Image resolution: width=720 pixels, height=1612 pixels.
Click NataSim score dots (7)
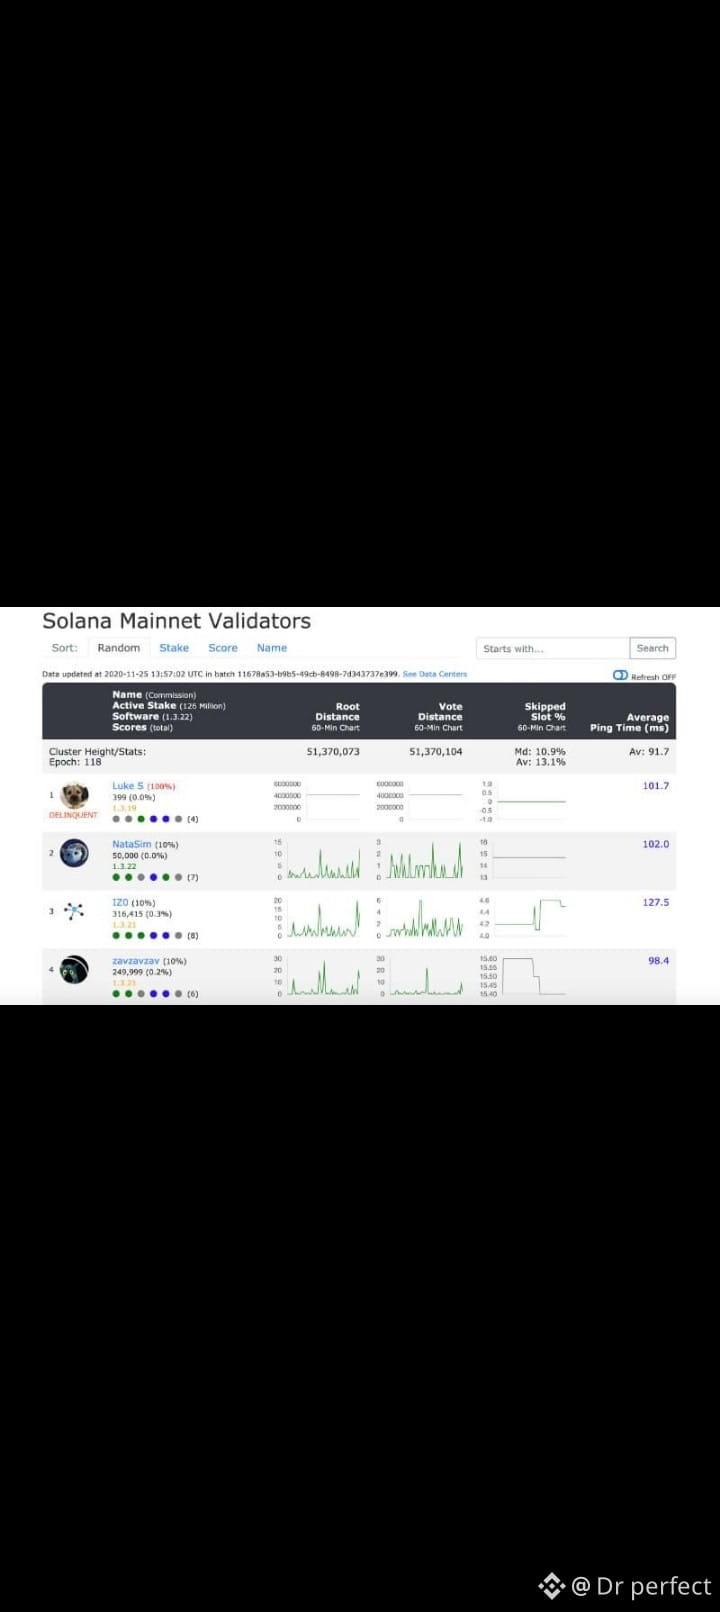pyautogui.click(x=155, y=877)
